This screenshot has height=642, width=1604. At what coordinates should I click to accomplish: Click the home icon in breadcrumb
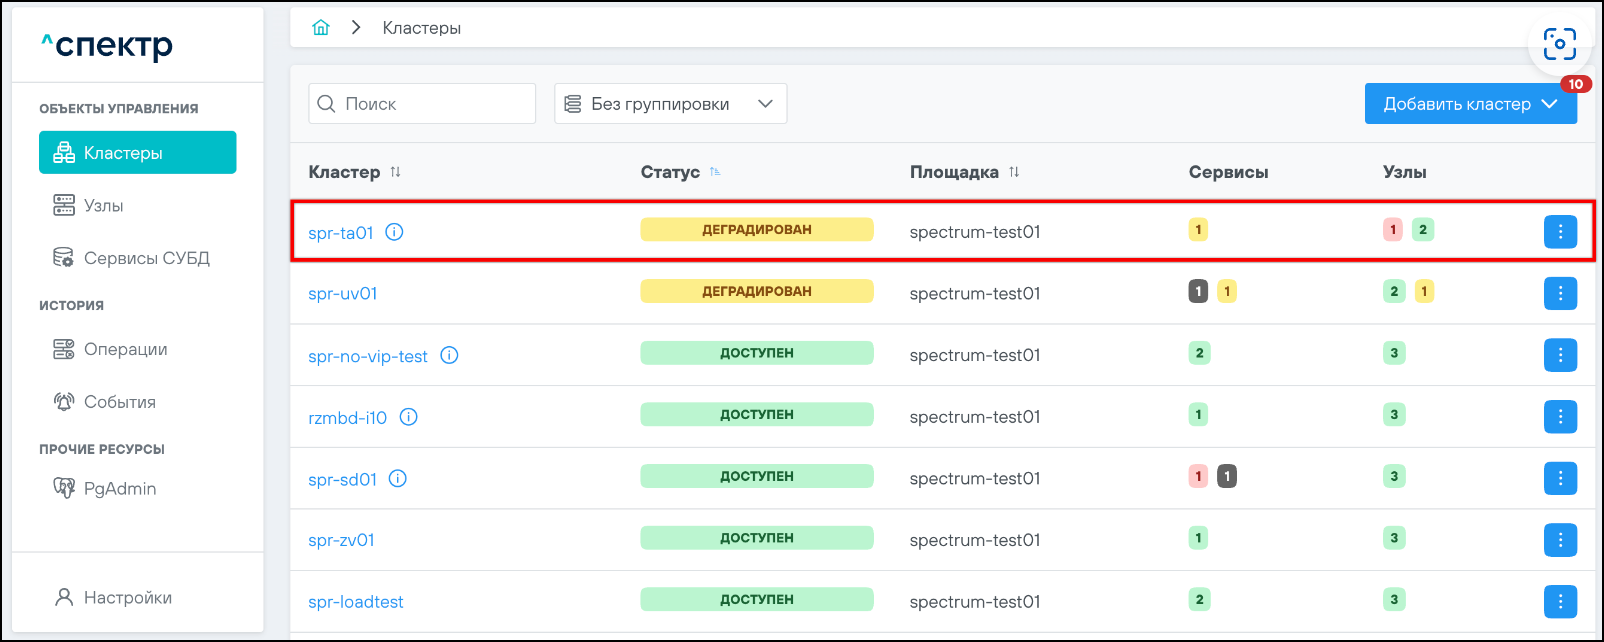click(321, 28)
